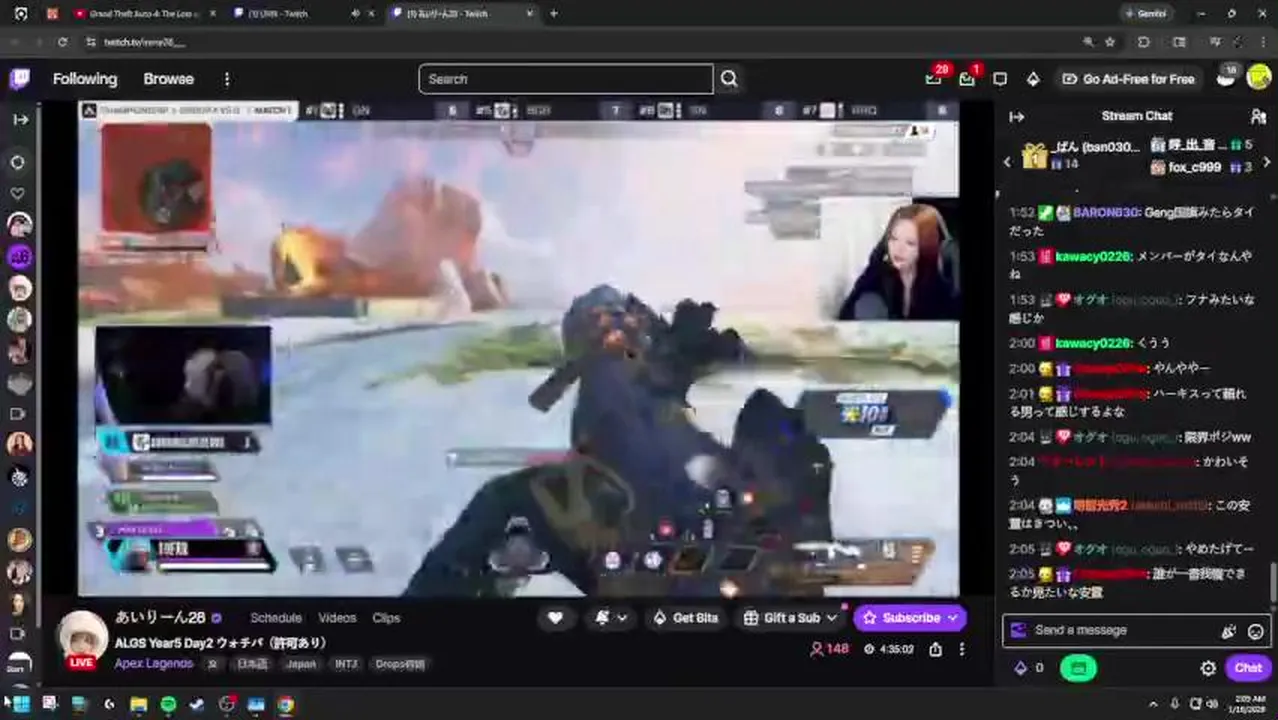Screen dimensions: 1278x720
Task: Open the chat community users list icon
Action: coord(1259,116)
